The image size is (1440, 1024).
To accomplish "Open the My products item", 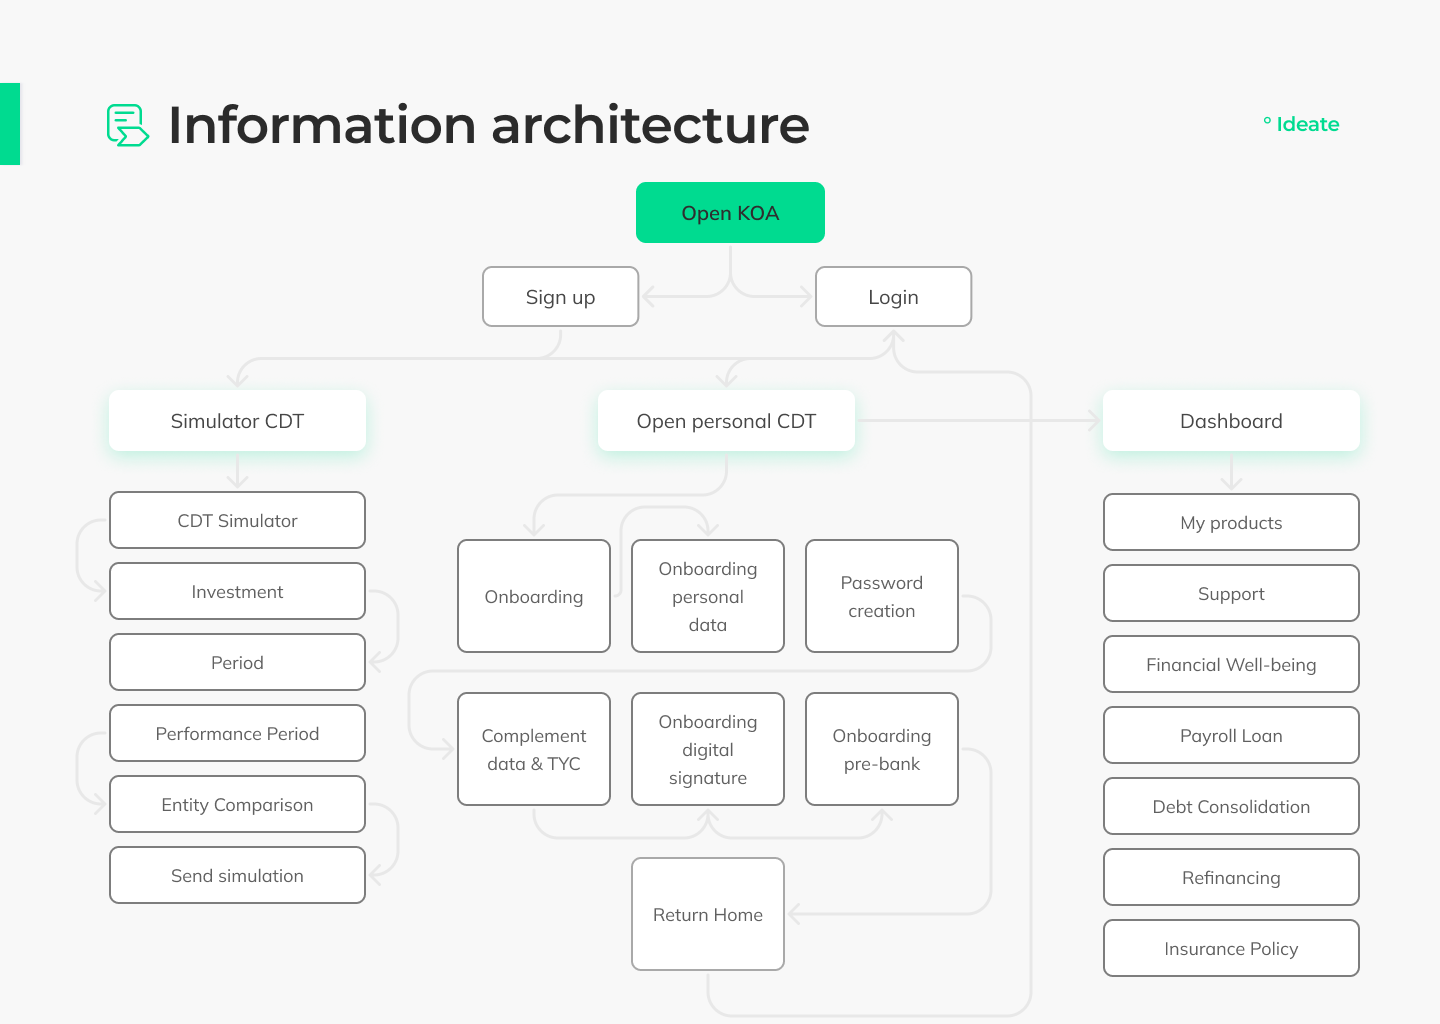I will point(1231,522).
